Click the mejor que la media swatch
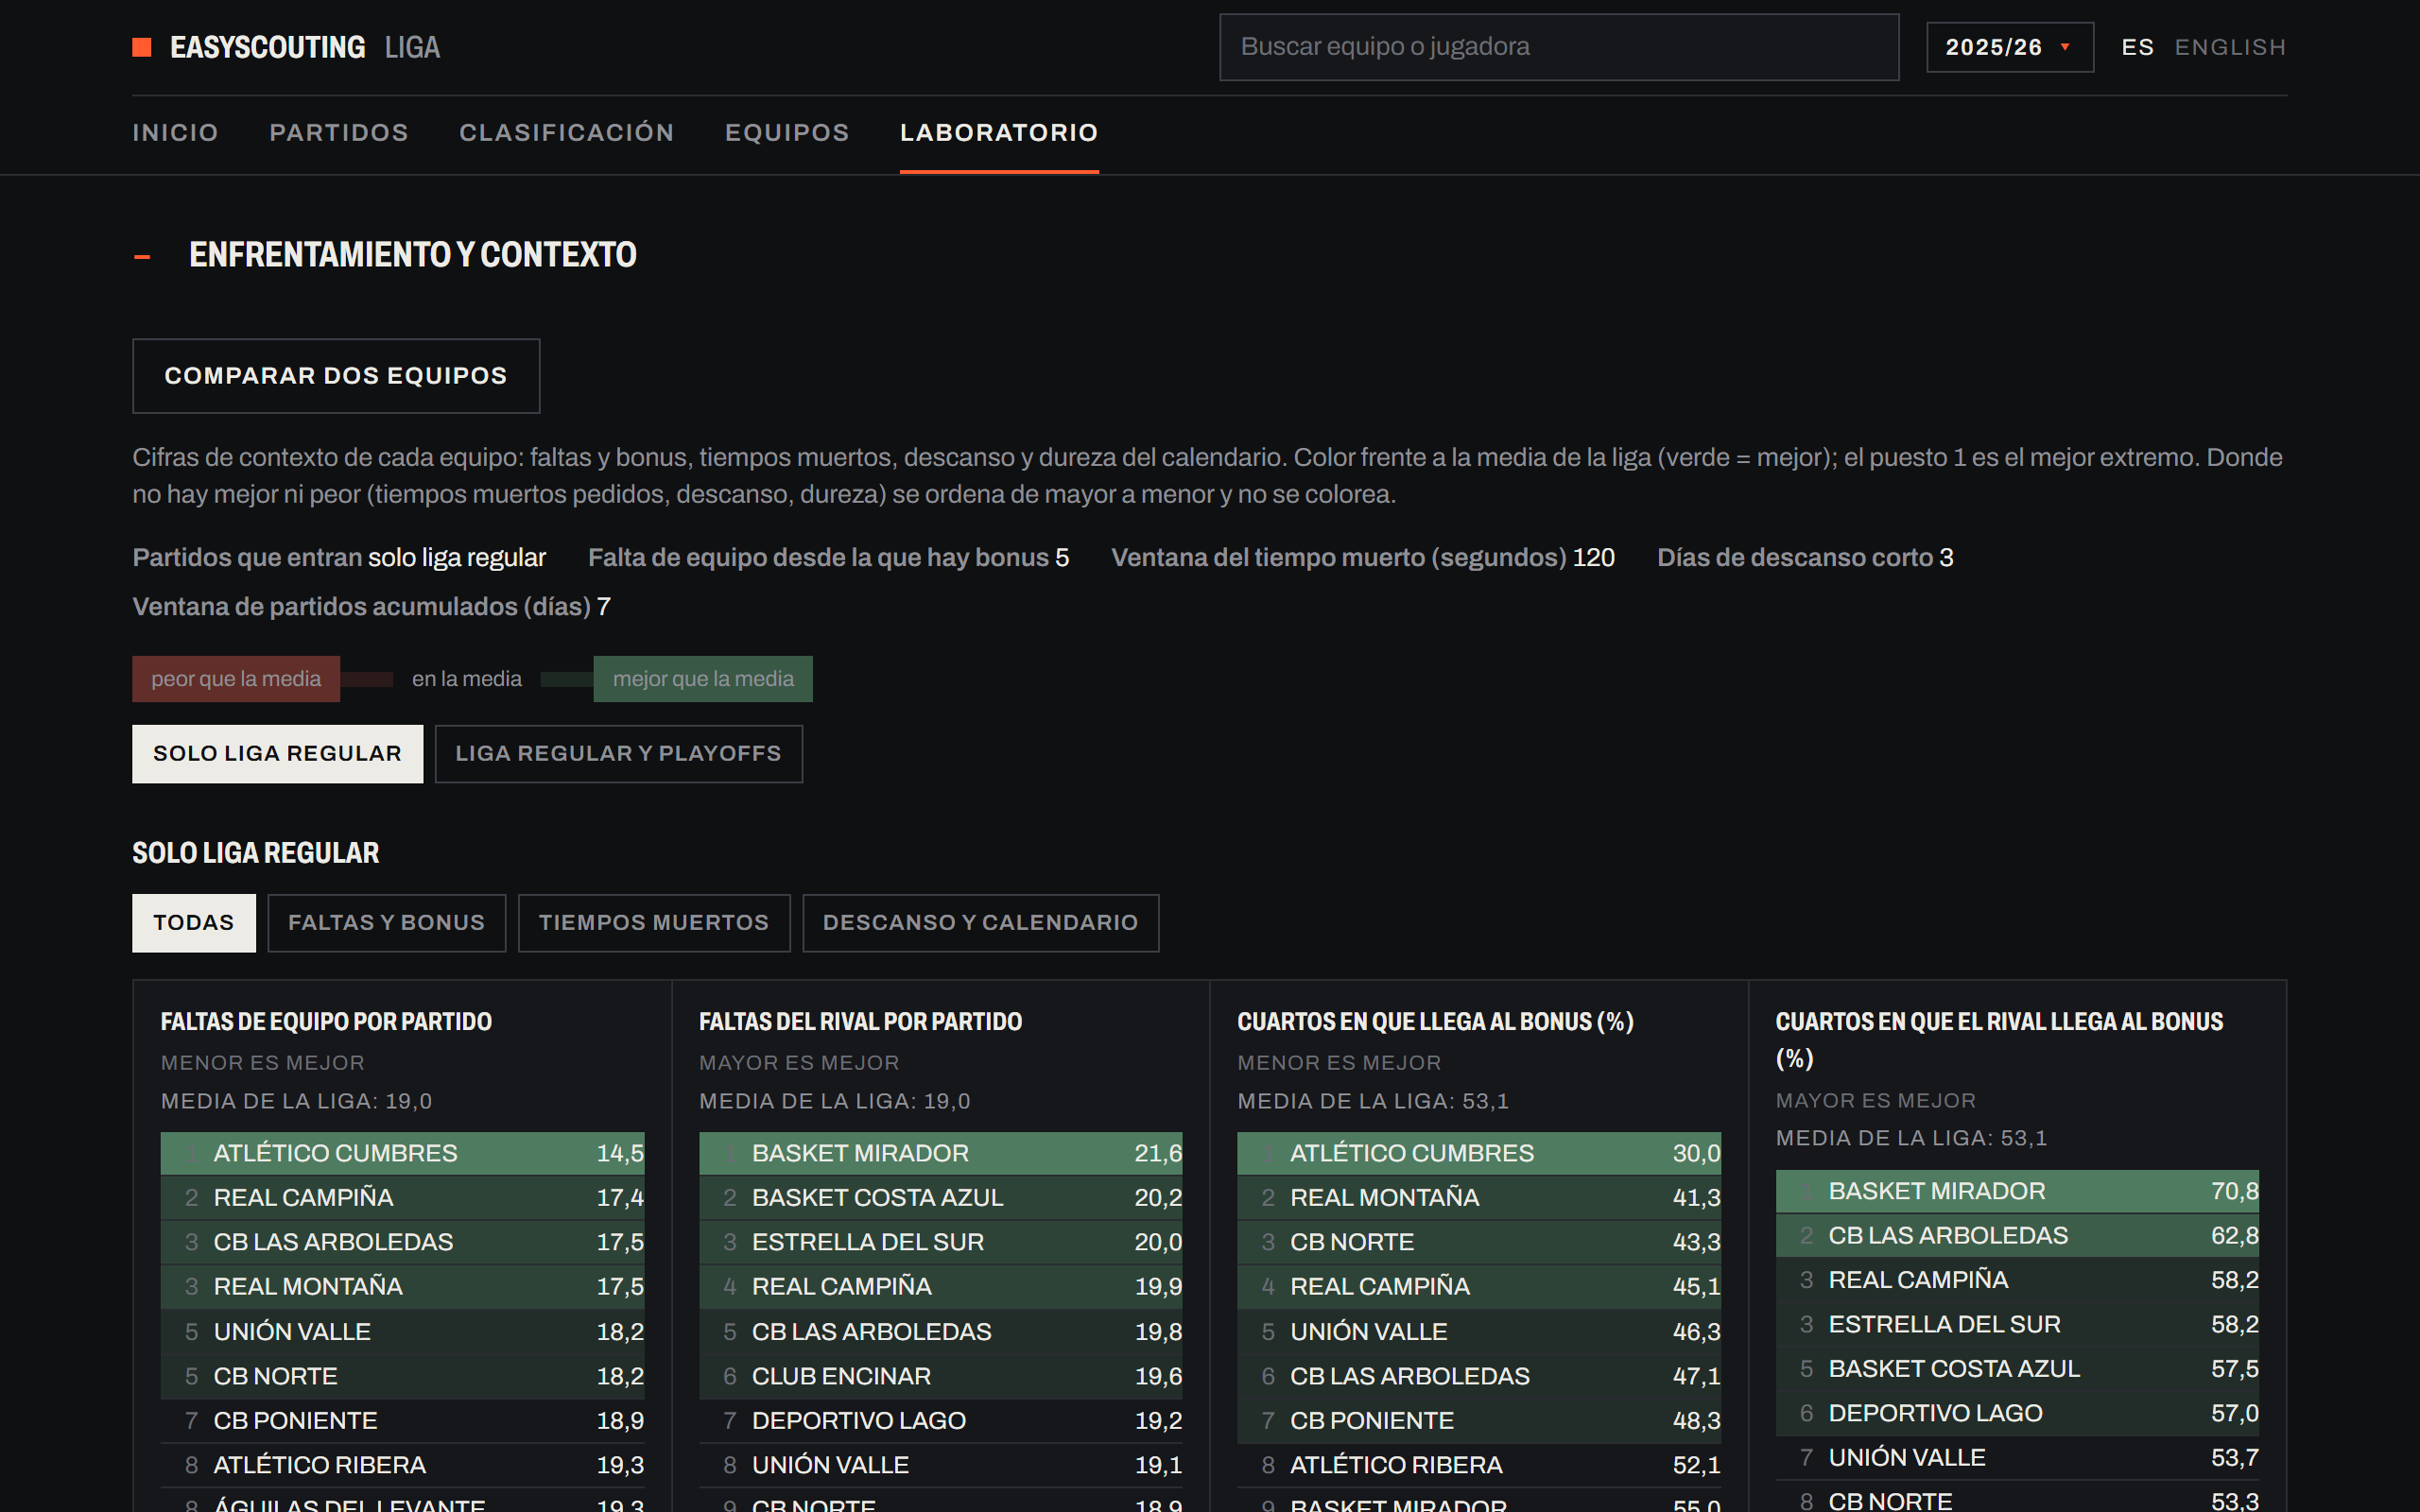 703,679
